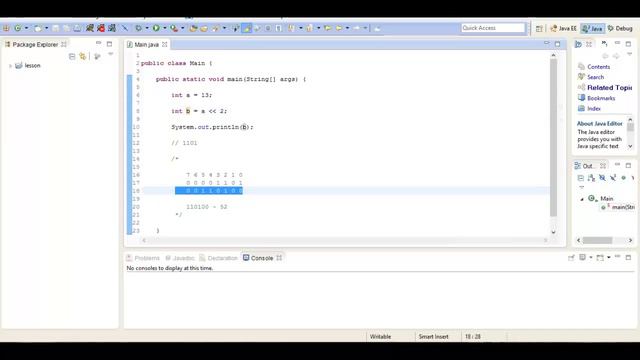This screenshot has height=360, width=640.
Task: Click Display Selected Console icon
Action: pos(582,258)
